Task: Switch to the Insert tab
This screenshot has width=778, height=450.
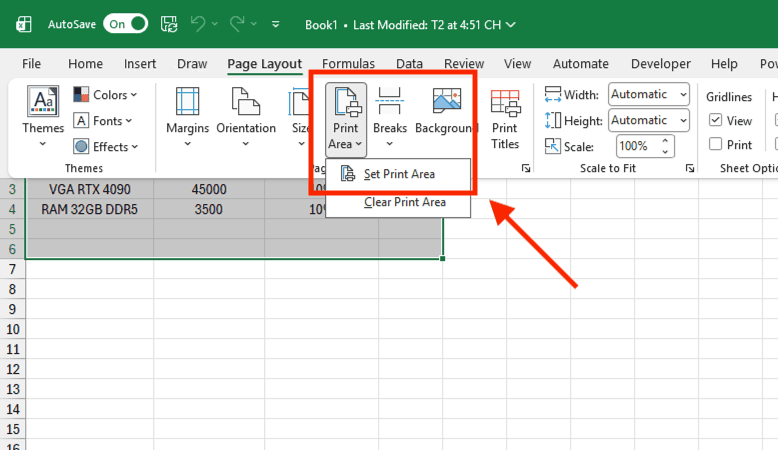Action: point(140,64)
